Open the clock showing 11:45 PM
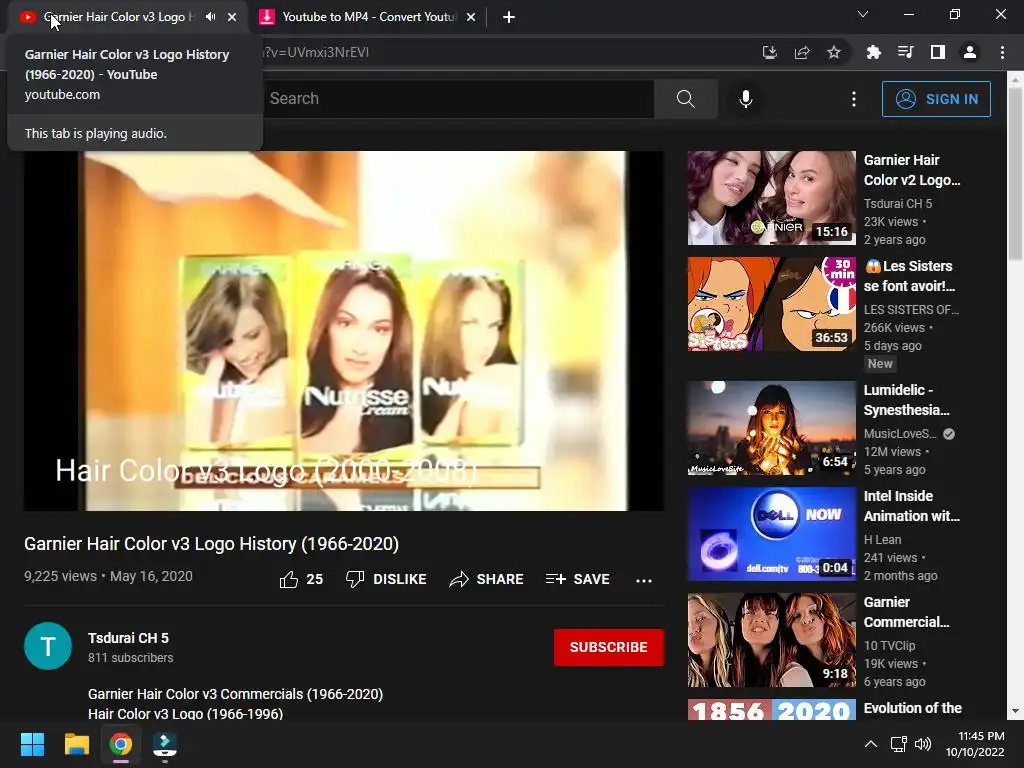The height and width of the screenshot is (768, 1024). coord(975,744)
